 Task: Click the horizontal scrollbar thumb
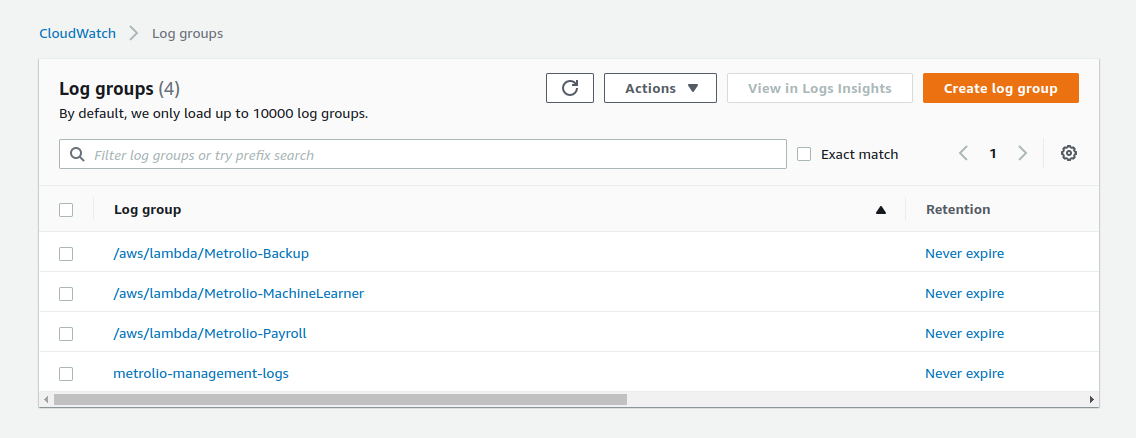point(340,400)
